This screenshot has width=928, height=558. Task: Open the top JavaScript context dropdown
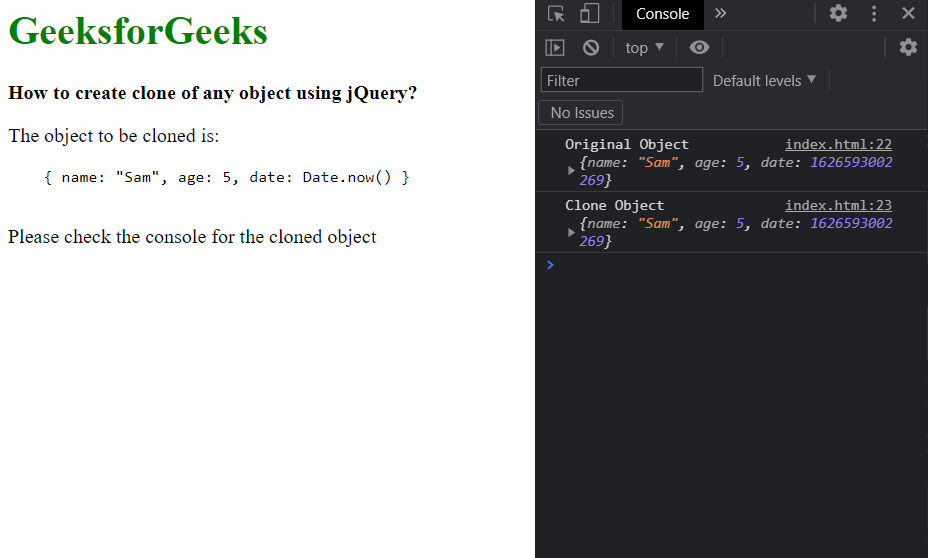point(645,47)
